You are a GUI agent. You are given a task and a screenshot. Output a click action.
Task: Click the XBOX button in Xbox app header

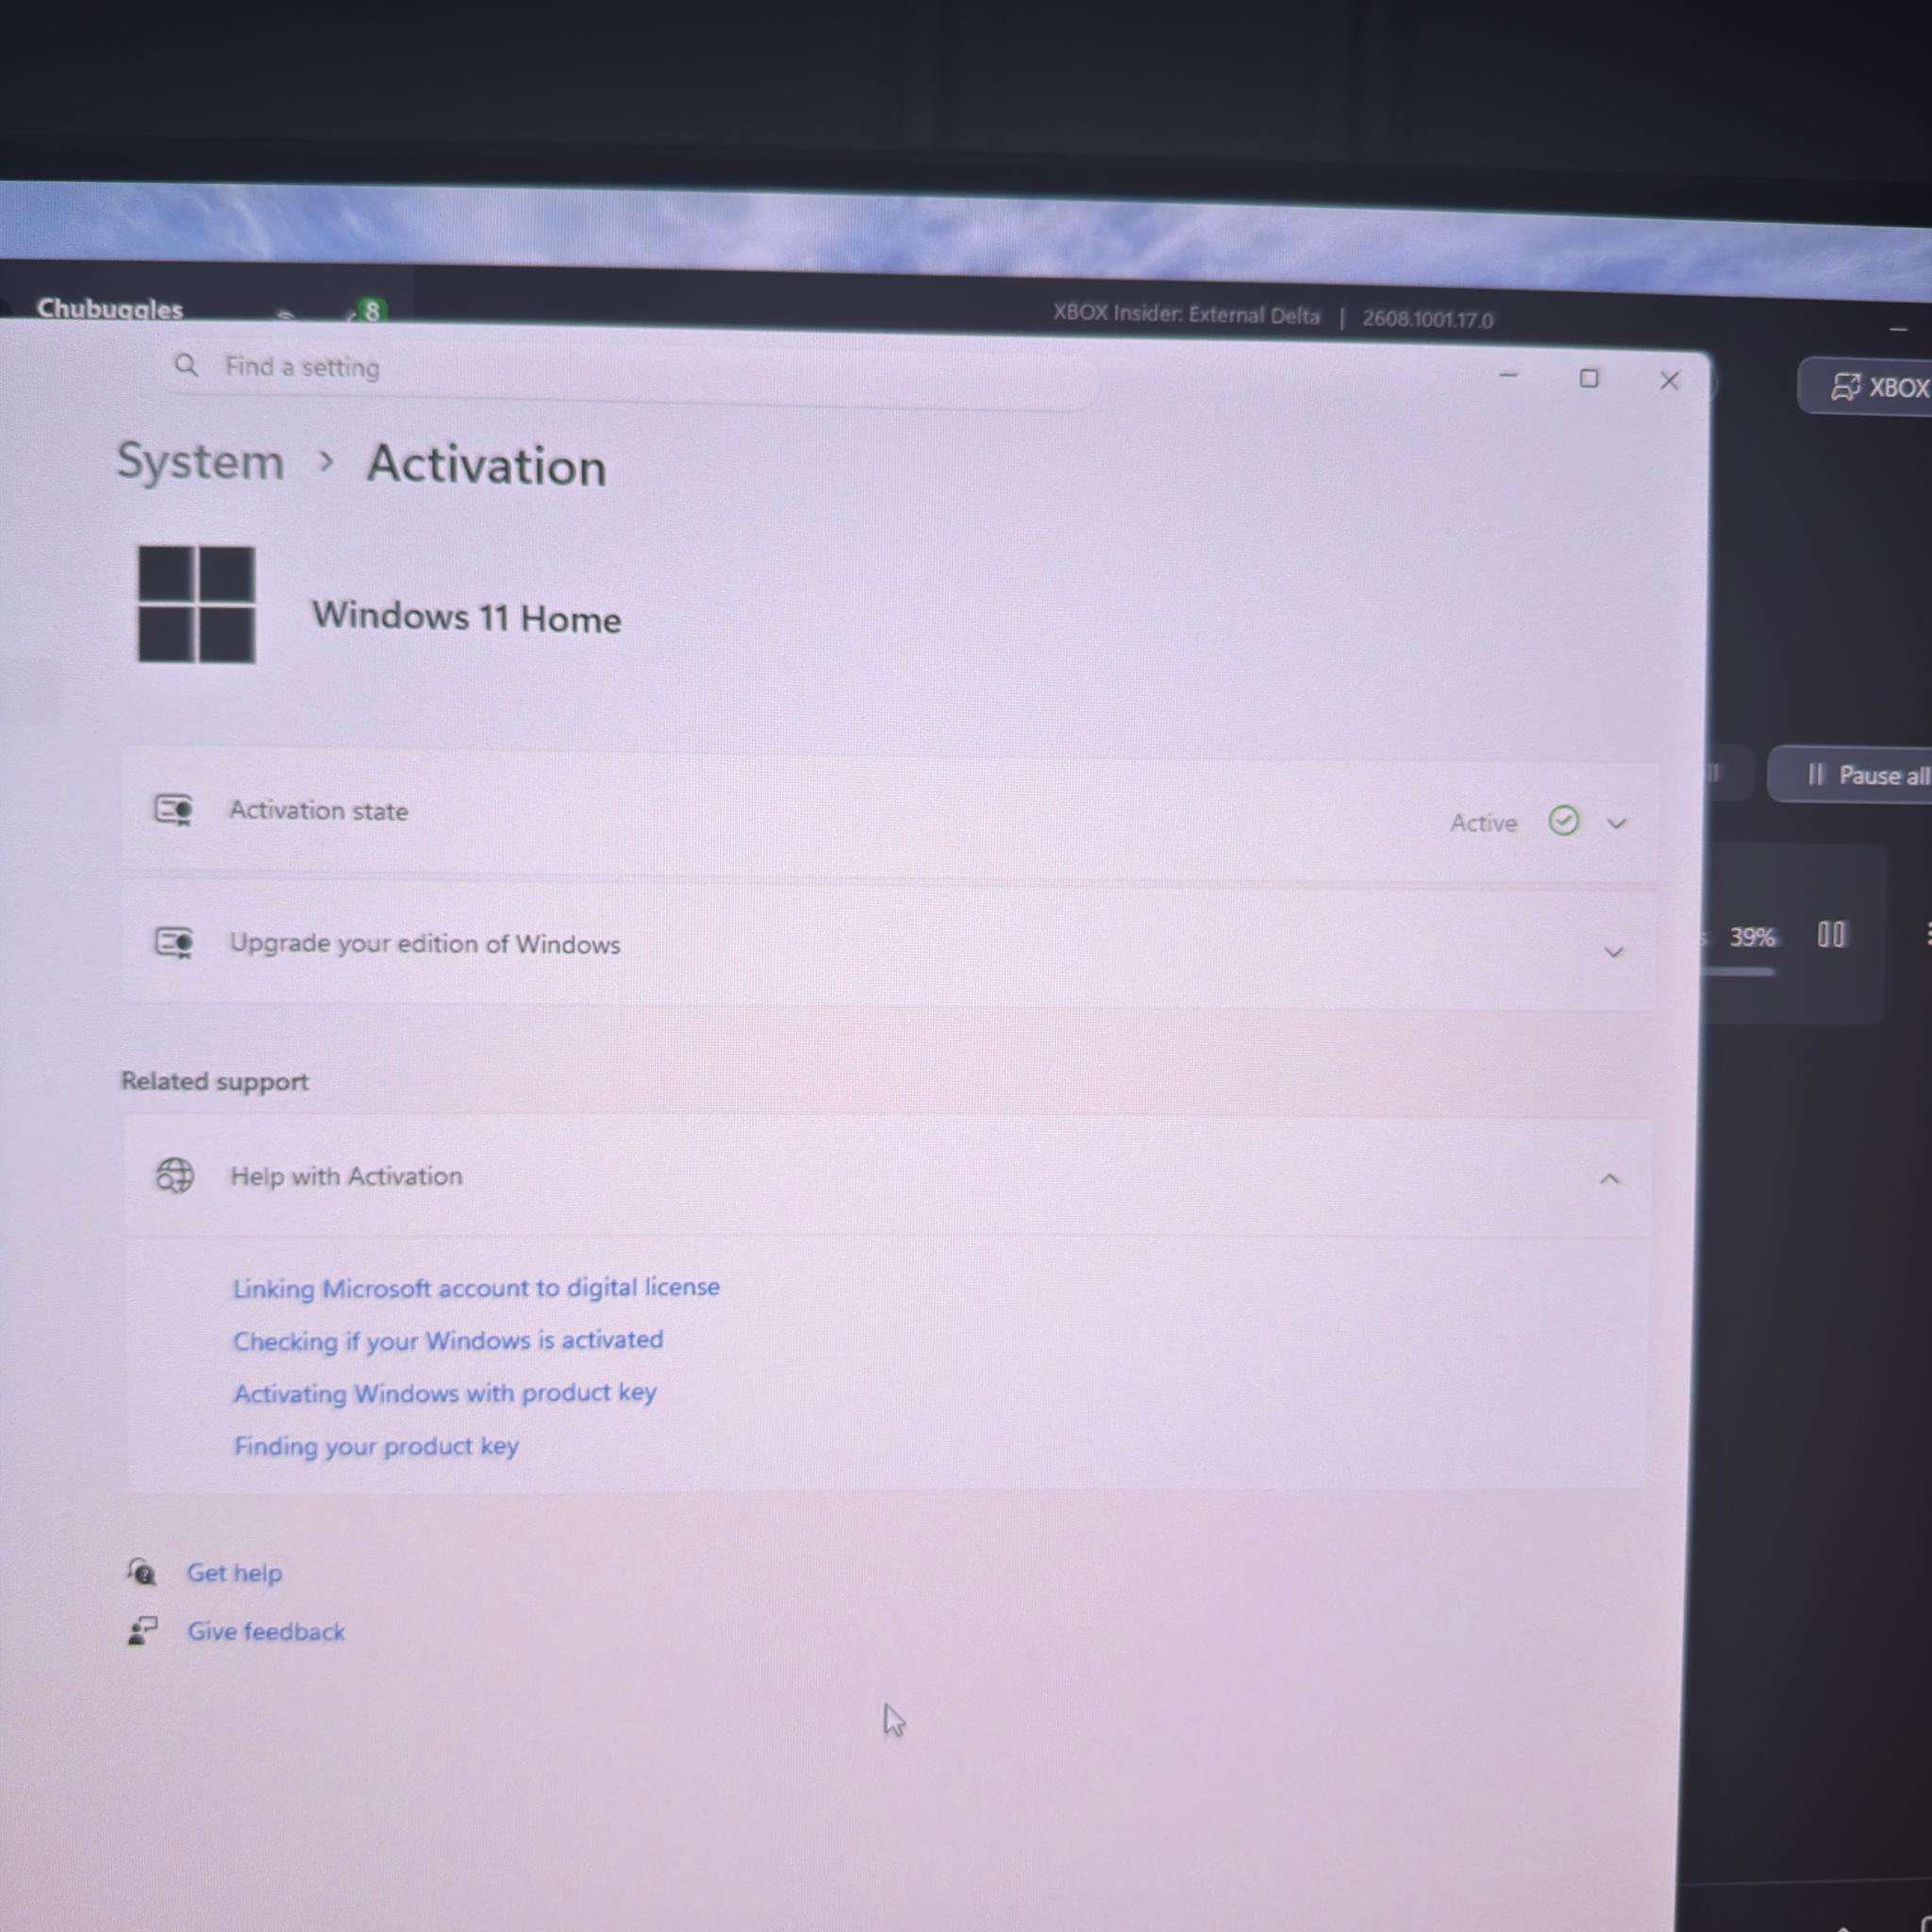[1866, 386]
